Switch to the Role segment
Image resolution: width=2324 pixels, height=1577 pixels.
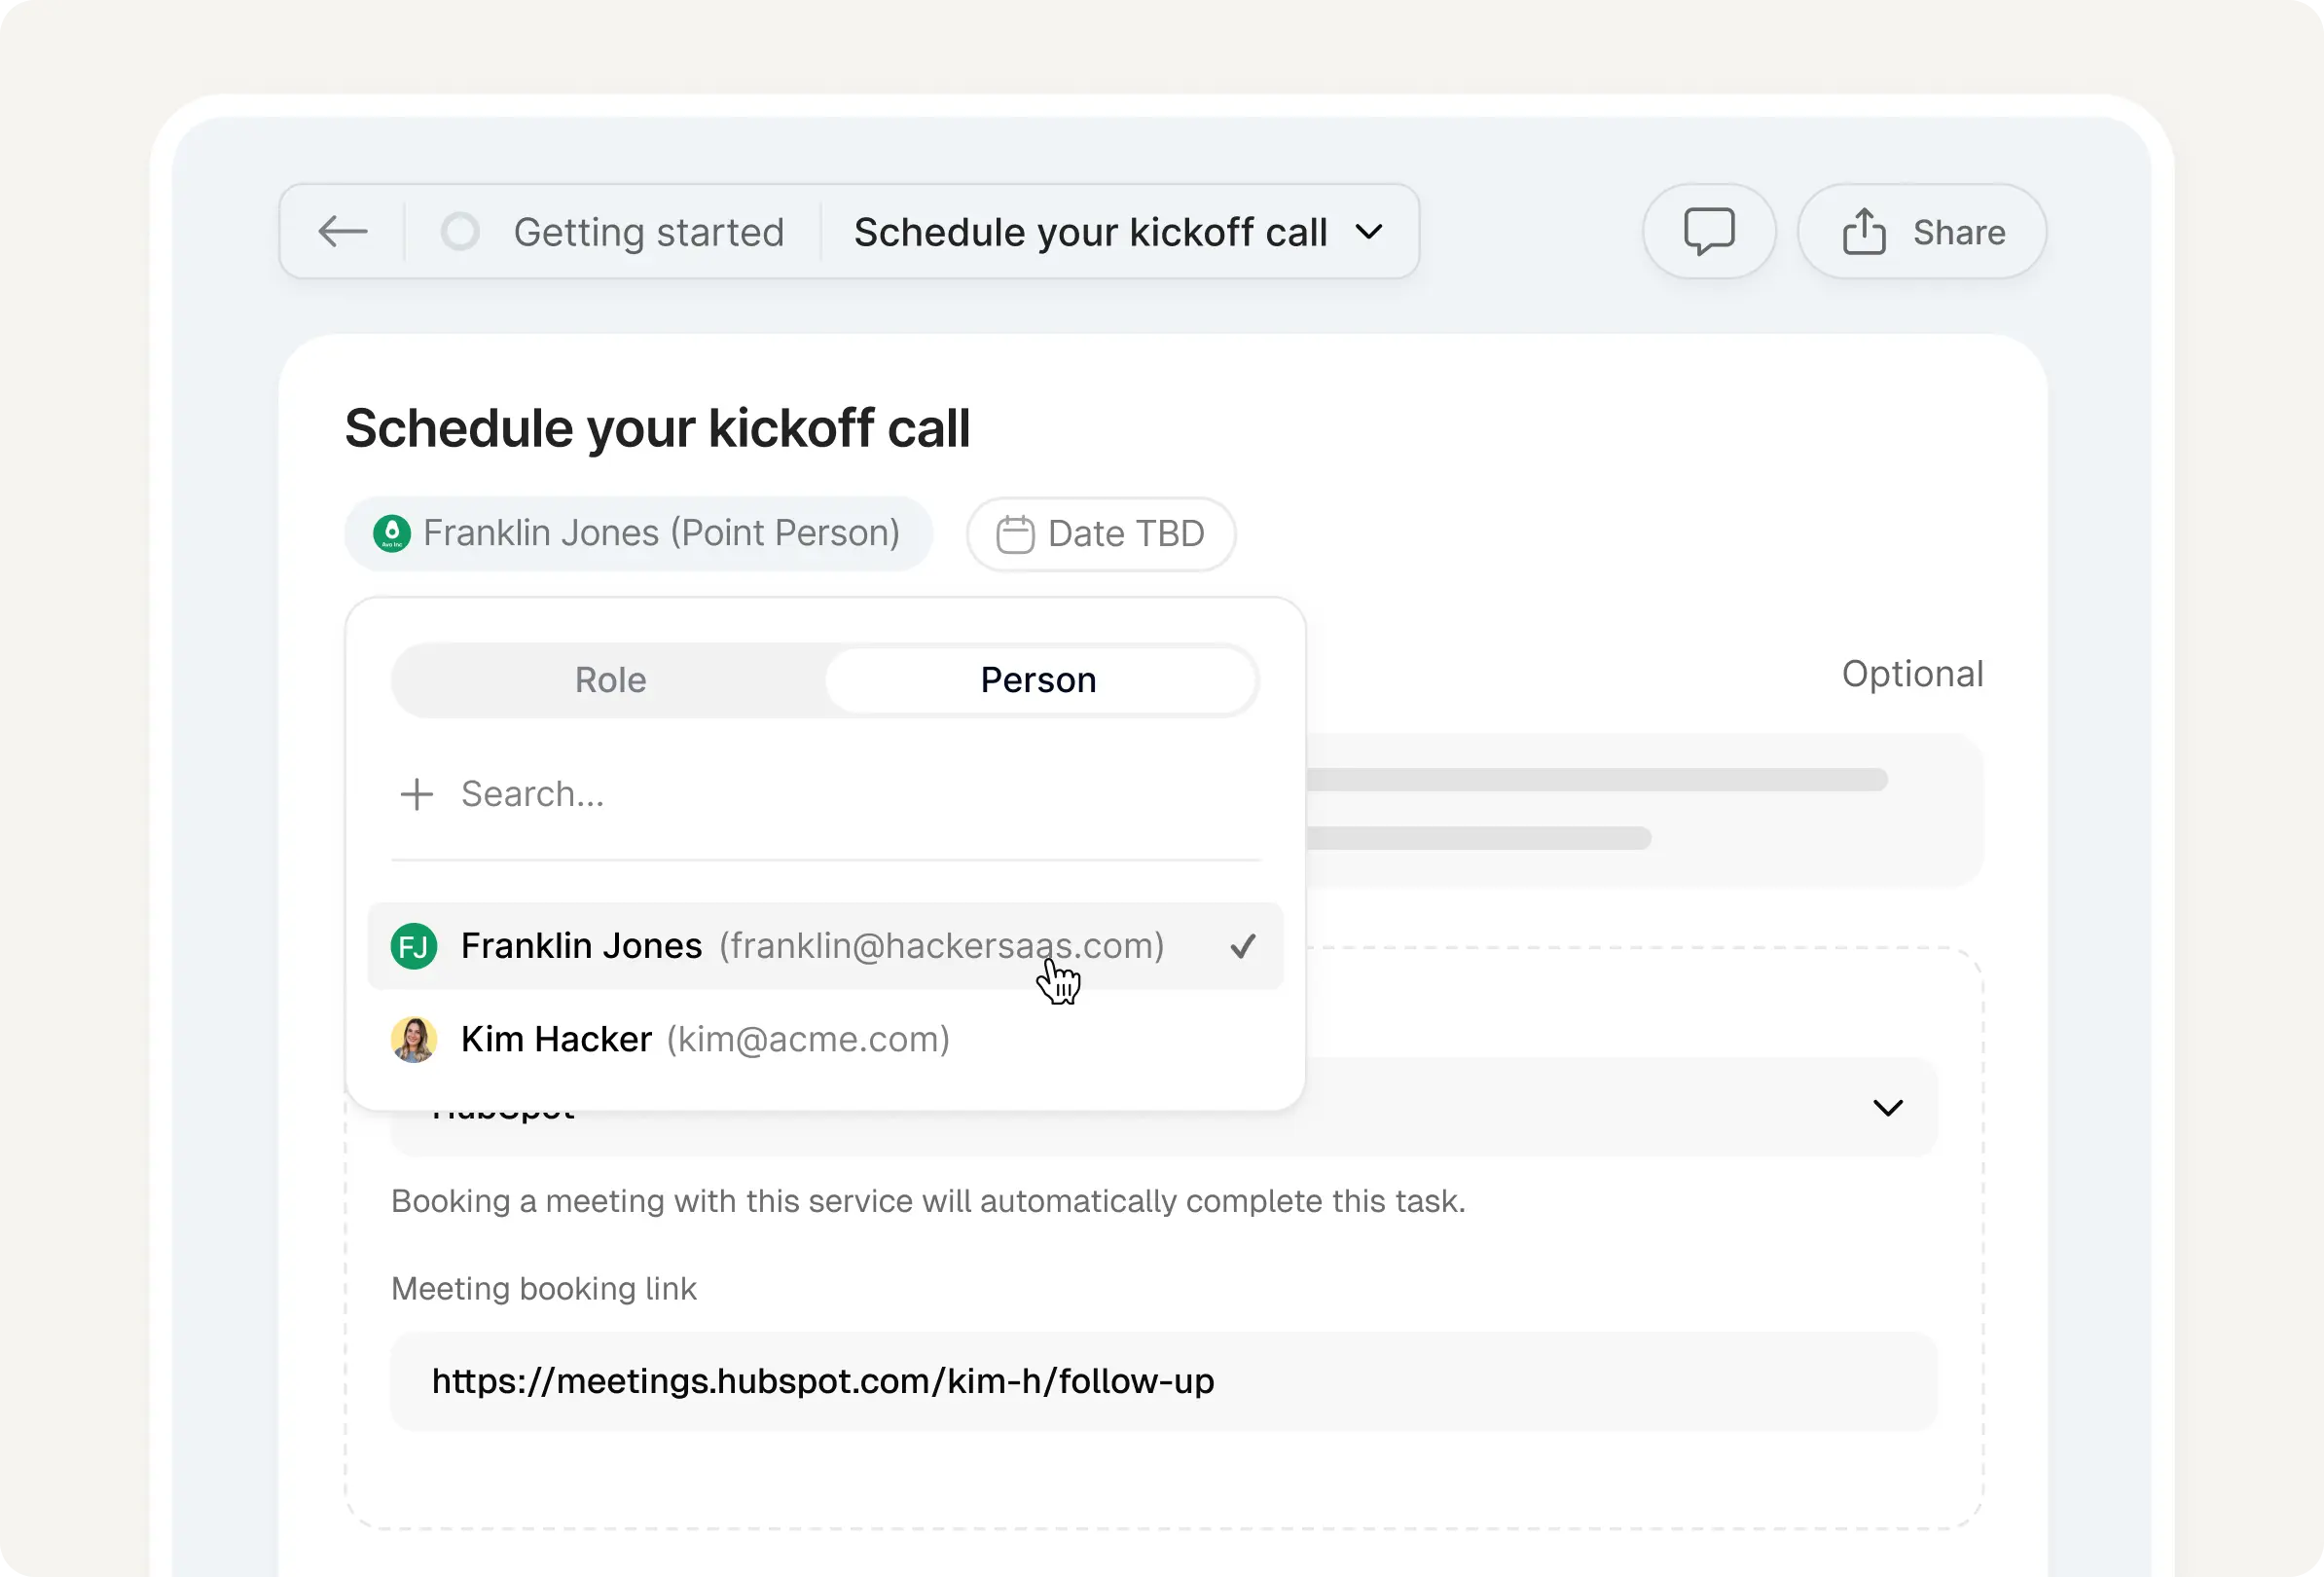click(610, 680)
